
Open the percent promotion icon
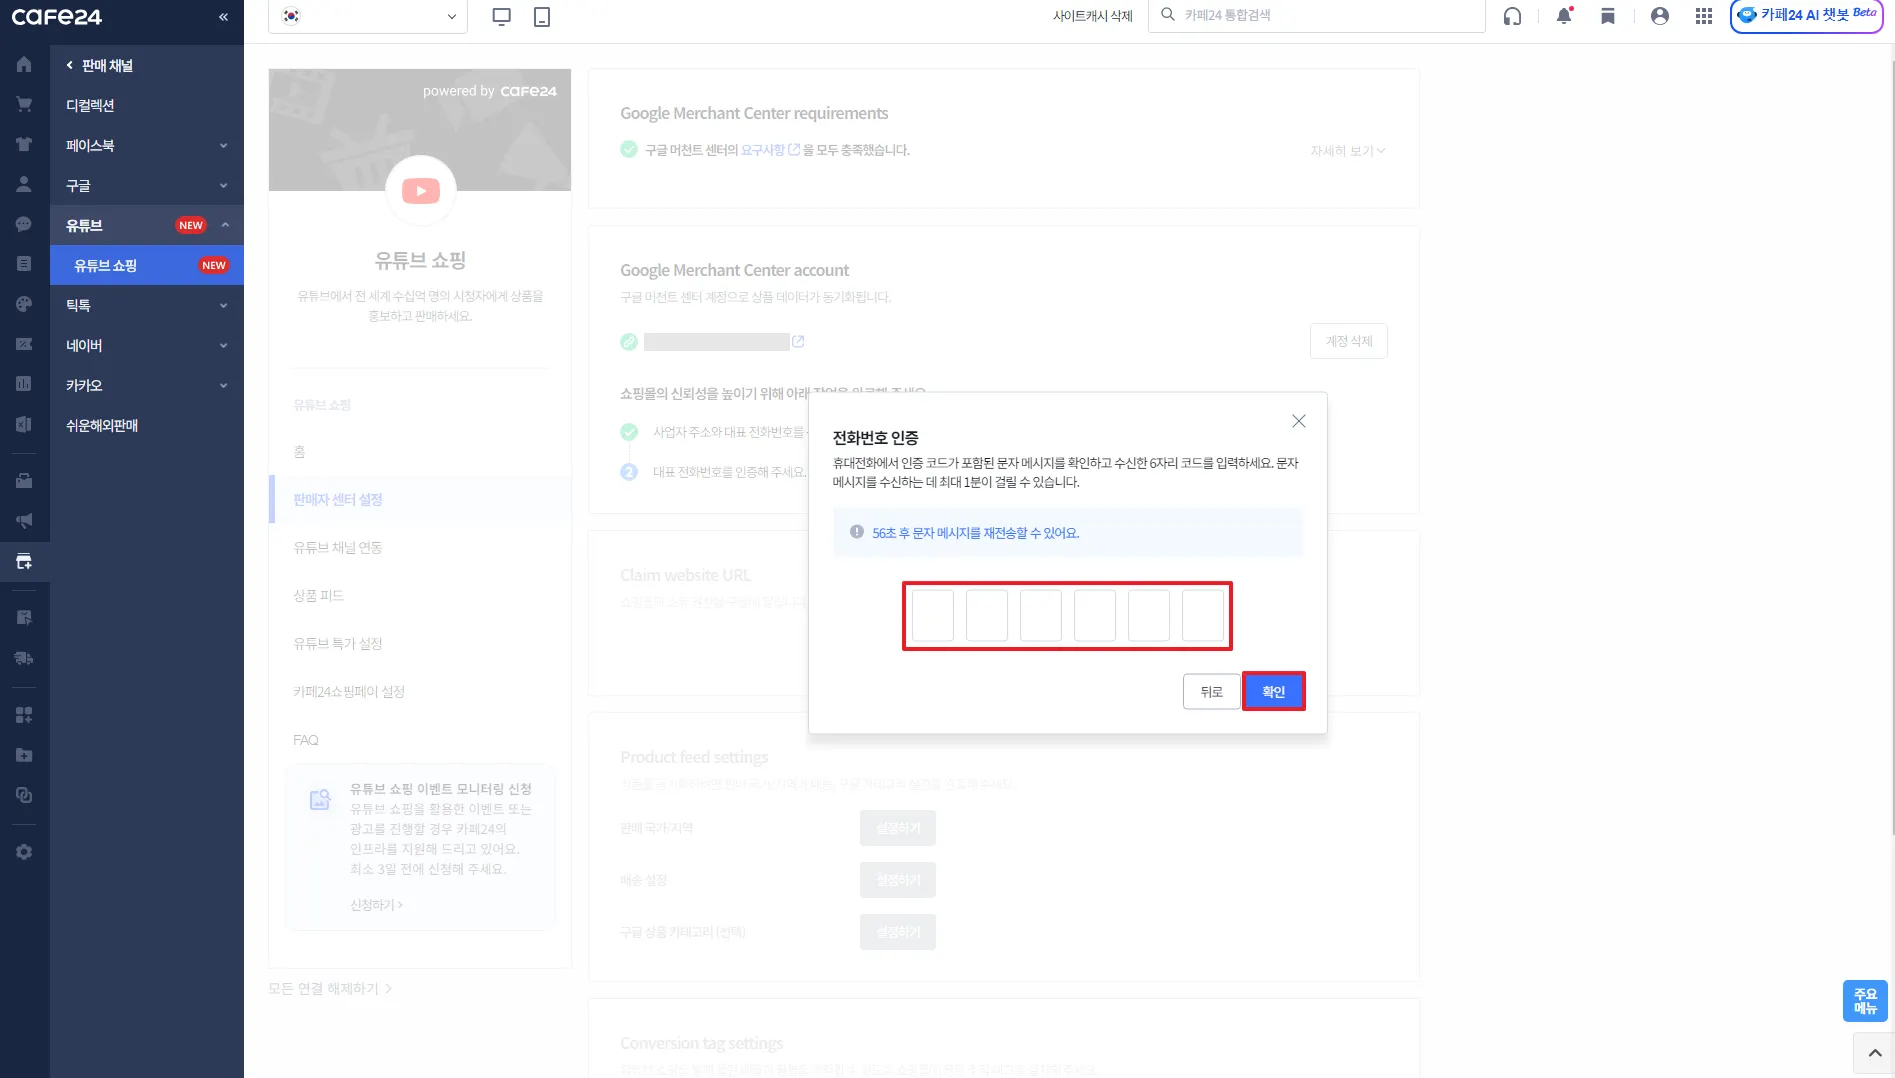[x=24, y=344]
